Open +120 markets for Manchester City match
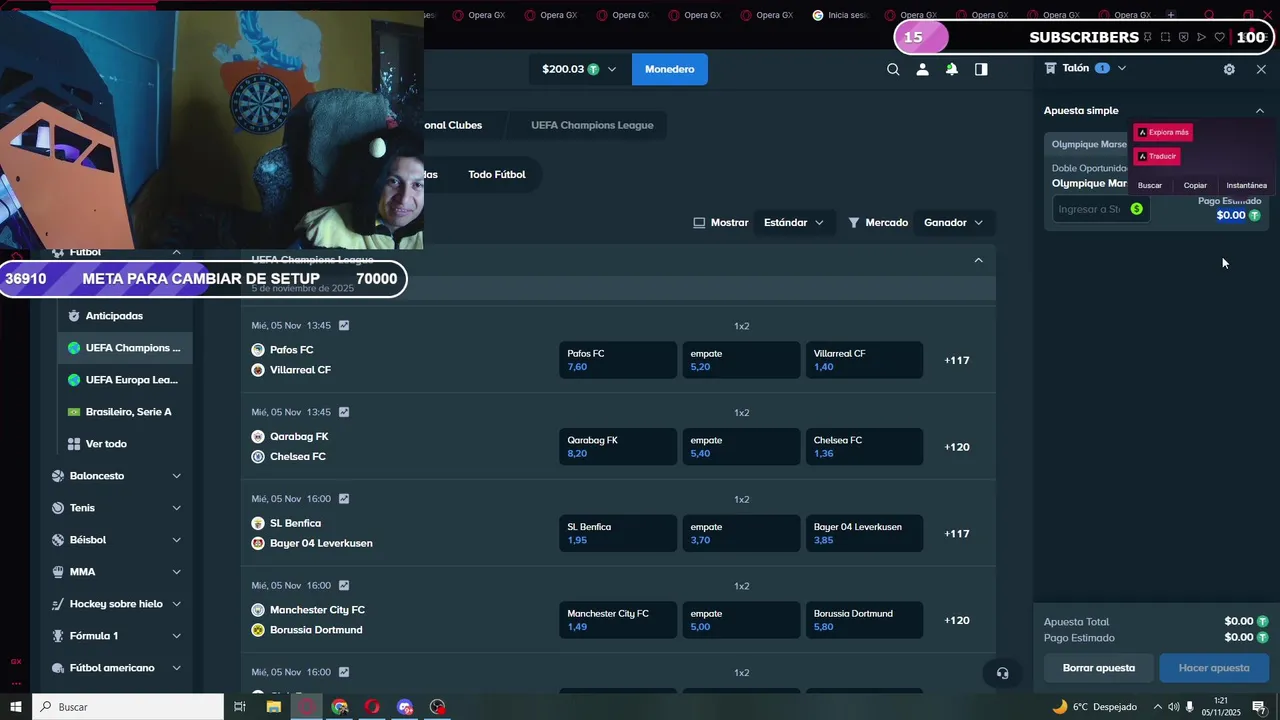The image size is (1280, 720). (957, 620)
